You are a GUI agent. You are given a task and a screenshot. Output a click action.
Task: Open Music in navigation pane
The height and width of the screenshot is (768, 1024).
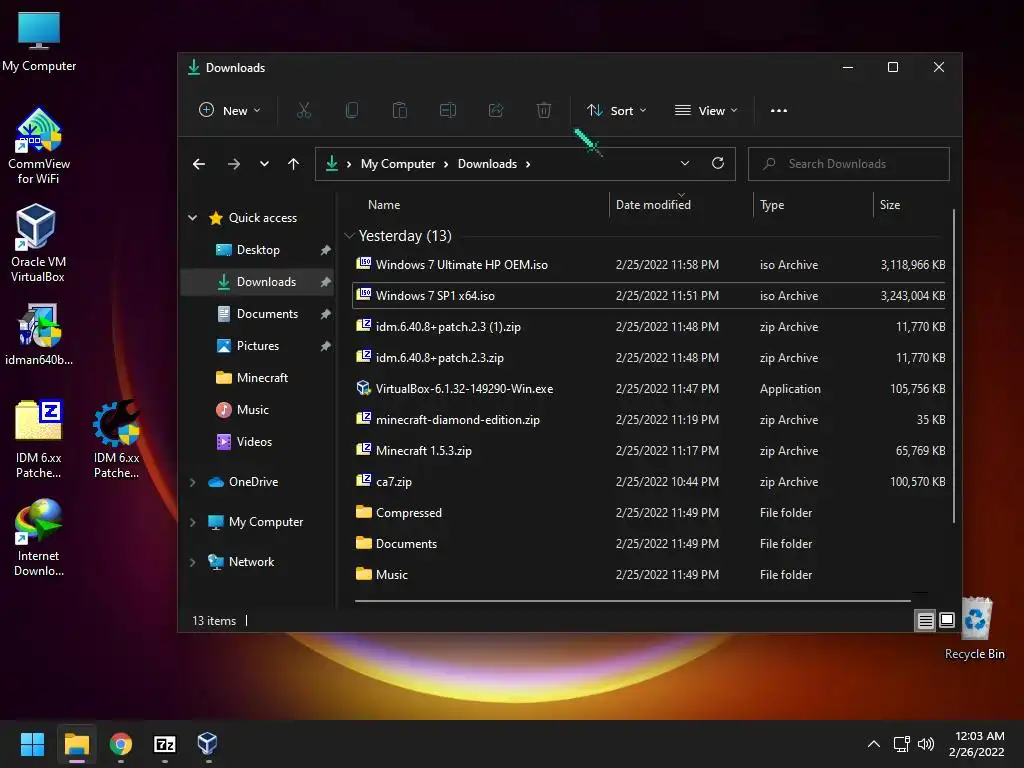point(257,410)
